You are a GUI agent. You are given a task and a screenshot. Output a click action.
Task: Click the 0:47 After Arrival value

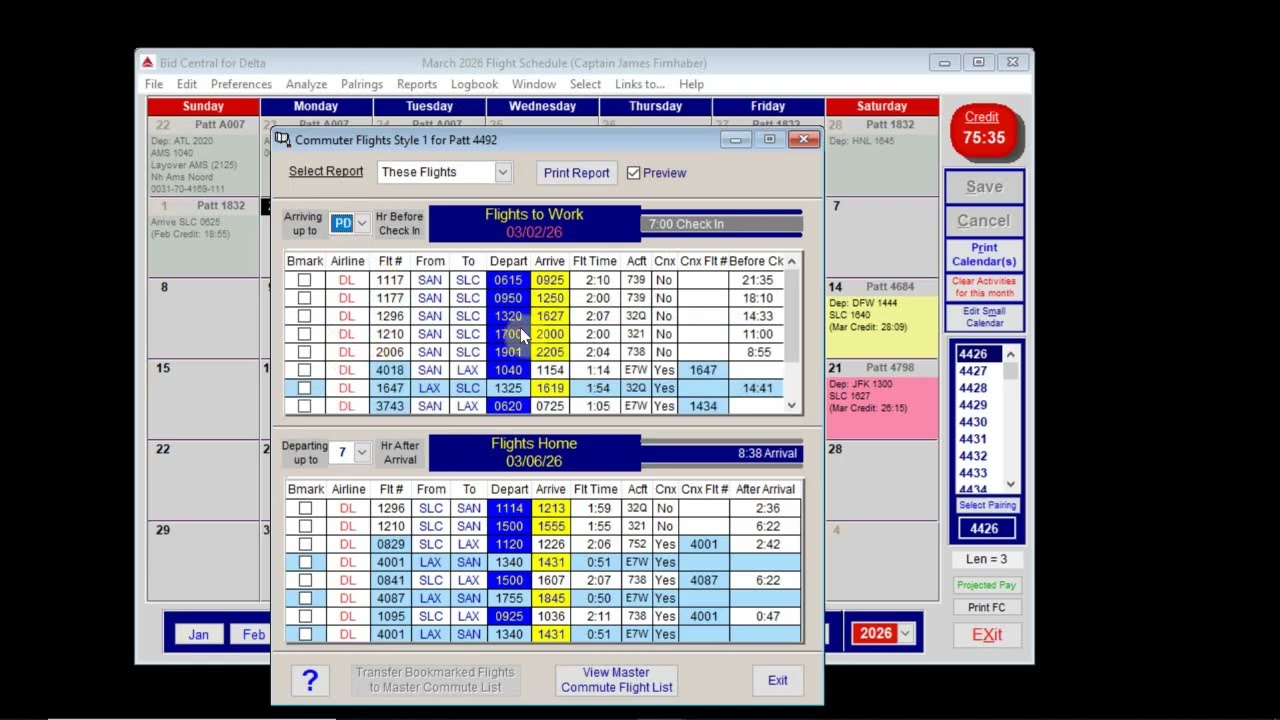point(766,616)
